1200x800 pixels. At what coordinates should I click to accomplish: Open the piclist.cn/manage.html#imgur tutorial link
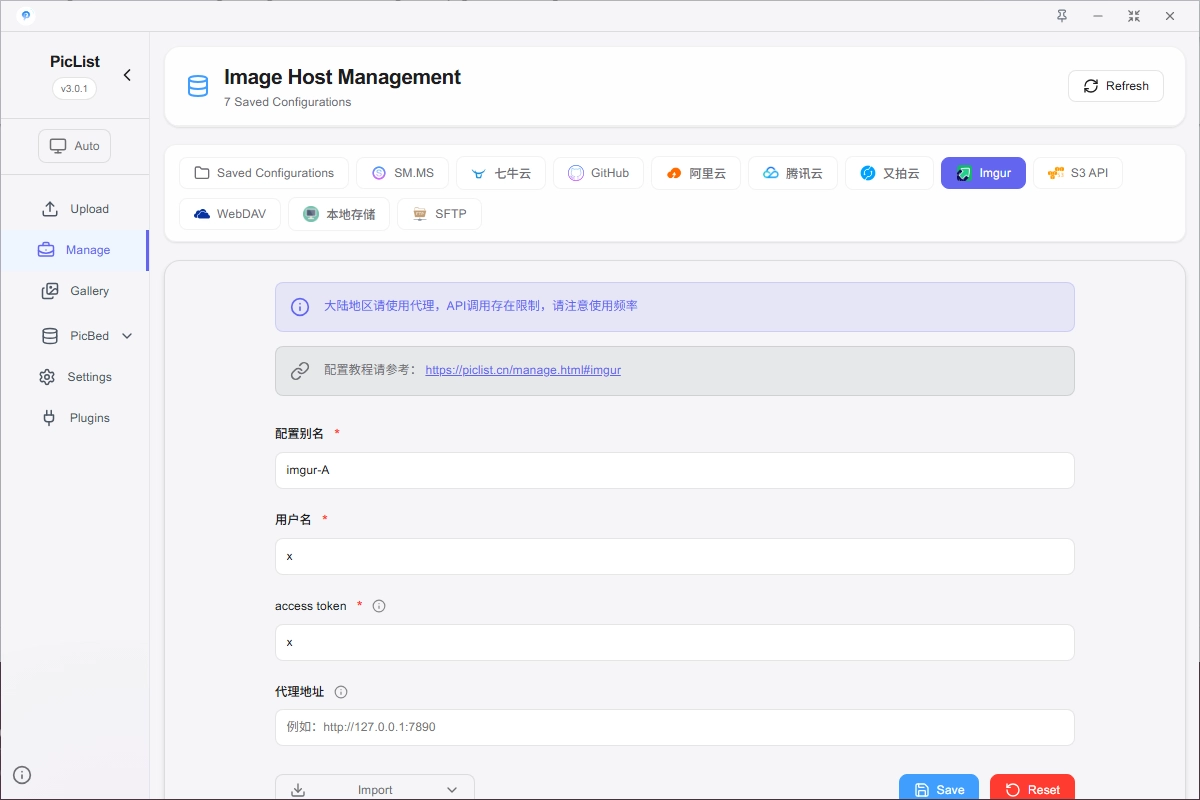pyautogui.click(x=523, y=370)
